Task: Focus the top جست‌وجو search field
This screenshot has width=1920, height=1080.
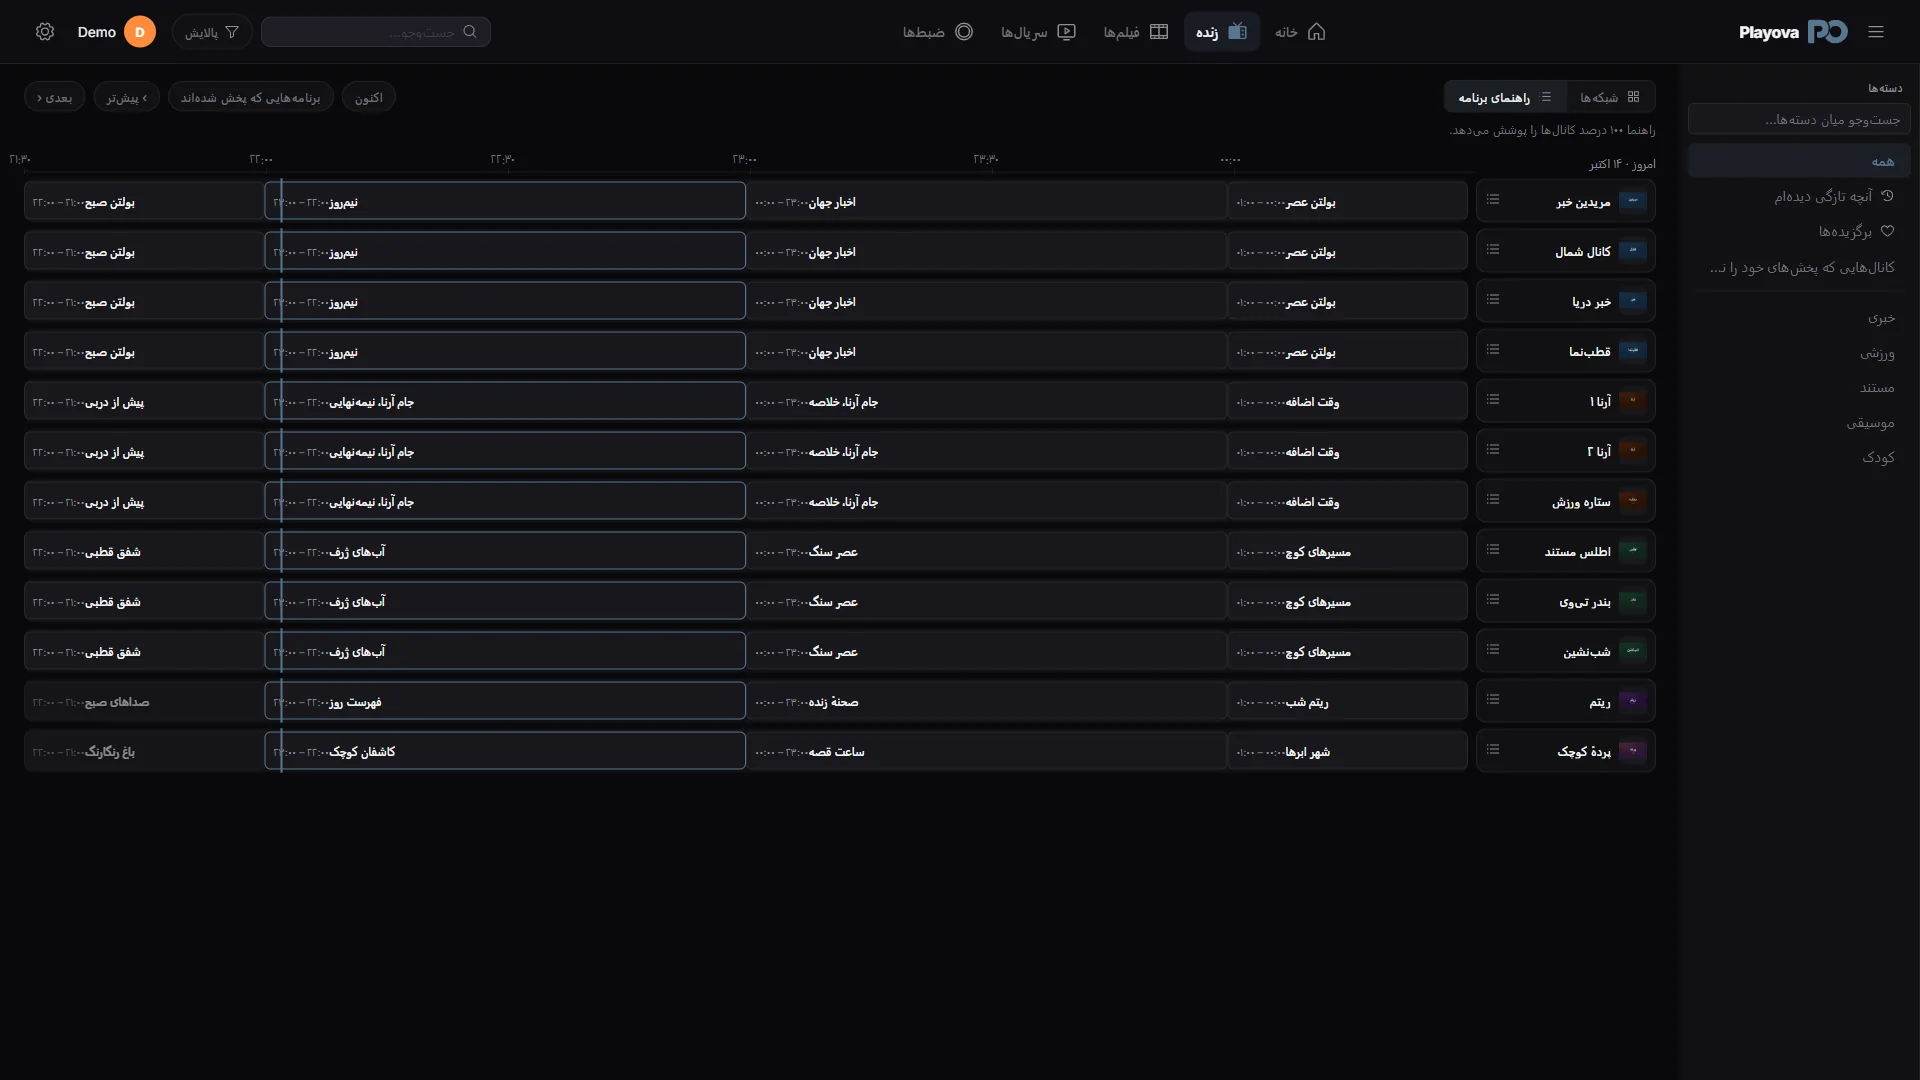Action: tap(376, 32)
